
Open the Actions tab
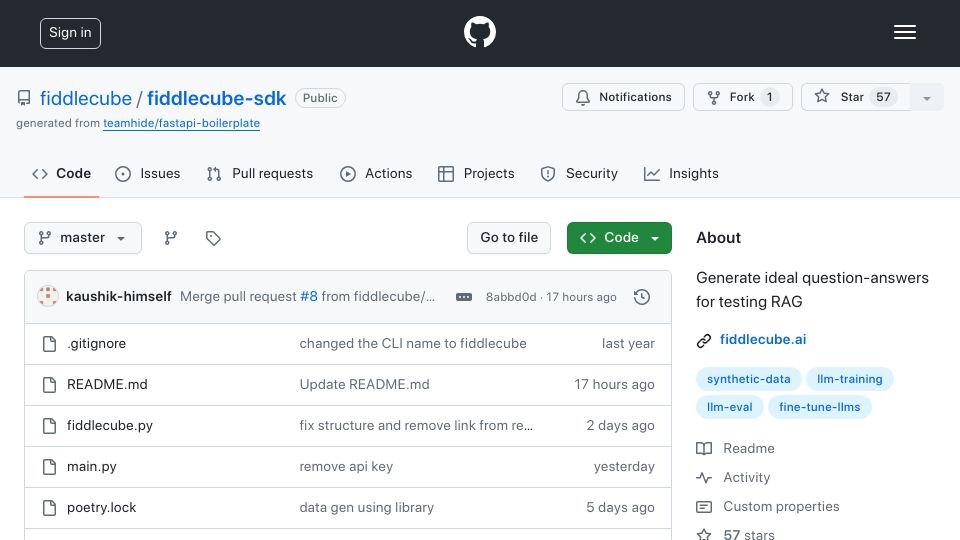point(376,174)
